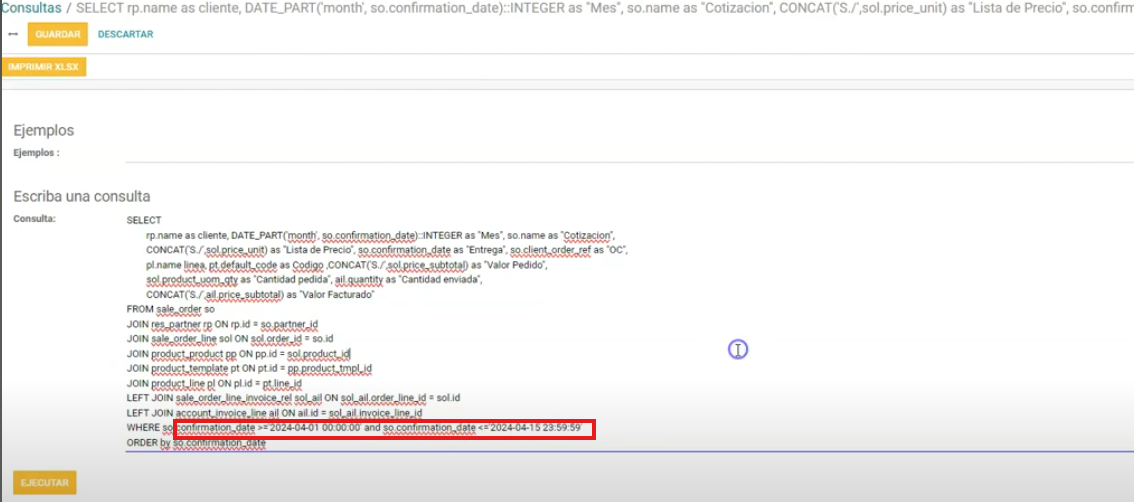Place cursor in JOIN product_product pp line
This screenshot has height=502, width=1134.
(238, 354)
